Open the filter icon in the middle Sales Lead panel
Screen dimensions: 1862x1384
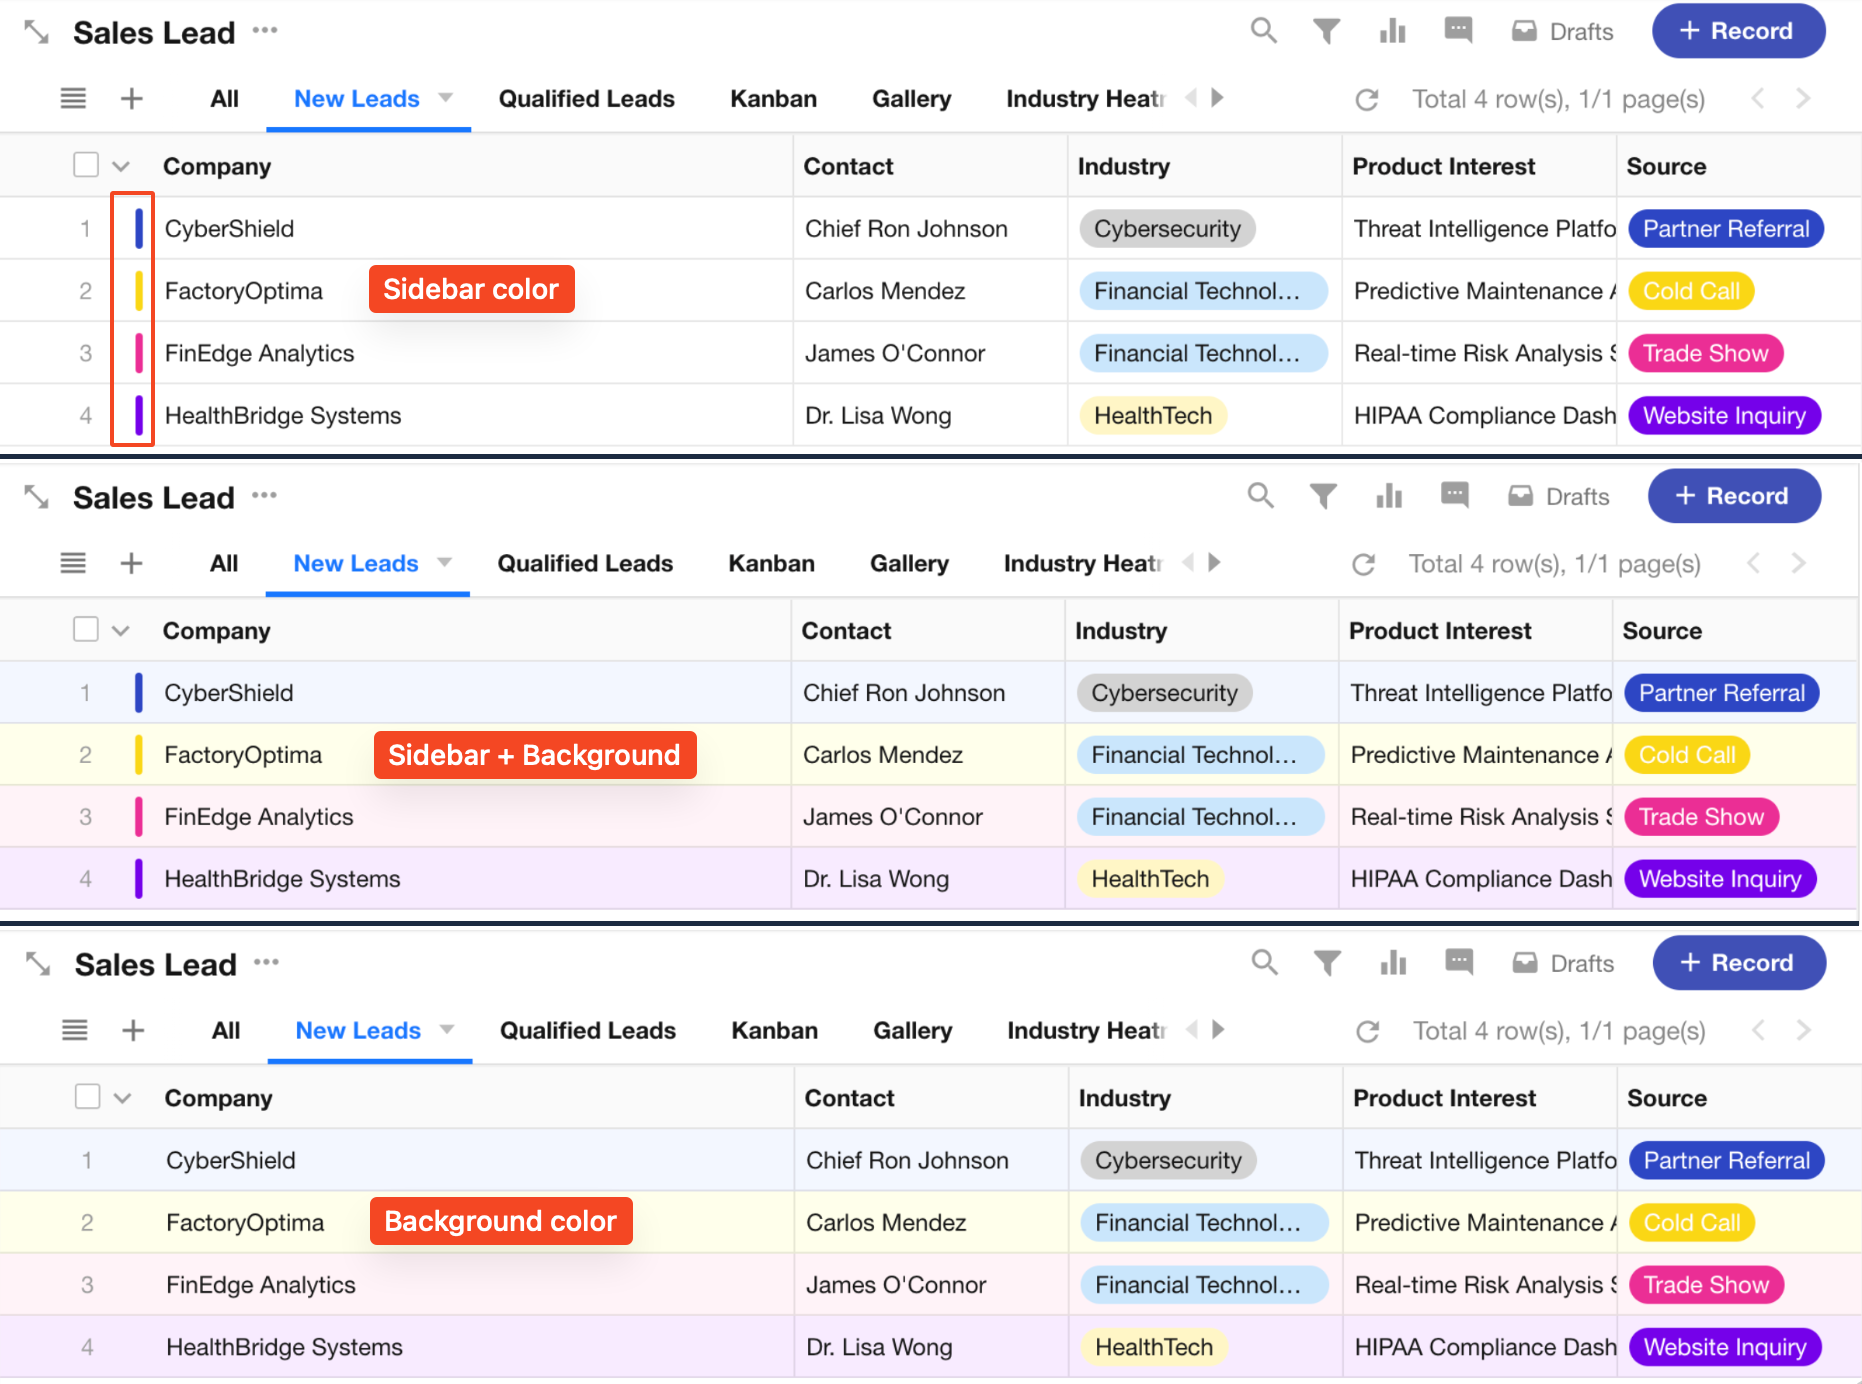pos(1323,496)
